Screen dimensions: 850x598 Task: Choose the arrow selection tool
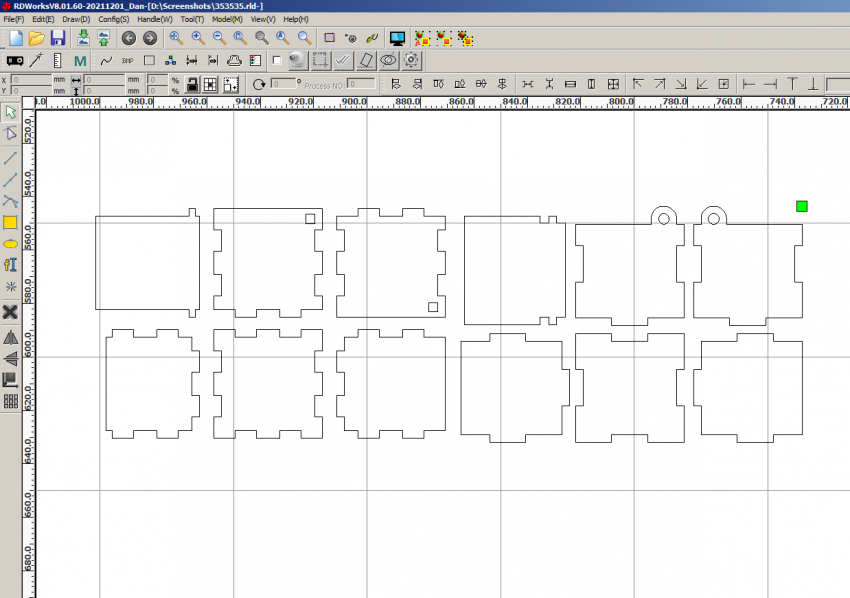[x=11, y=111]
